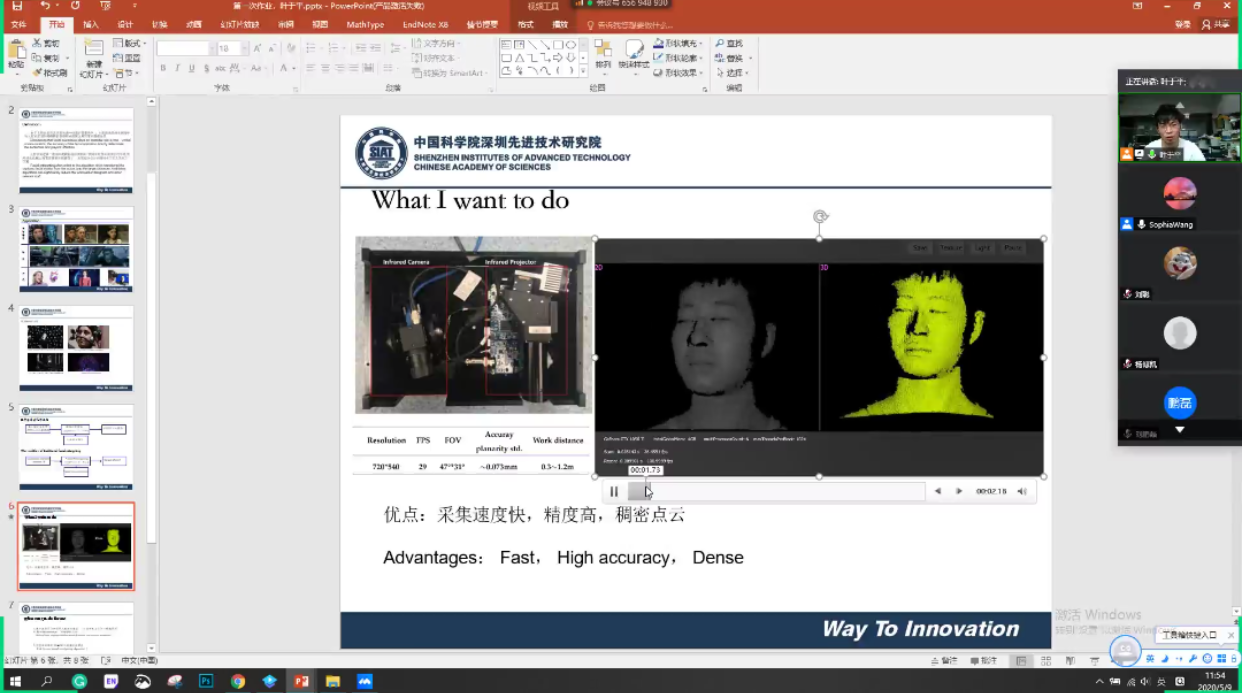
Task: Click the video volume speaker icon
Action: [1022, 491]
